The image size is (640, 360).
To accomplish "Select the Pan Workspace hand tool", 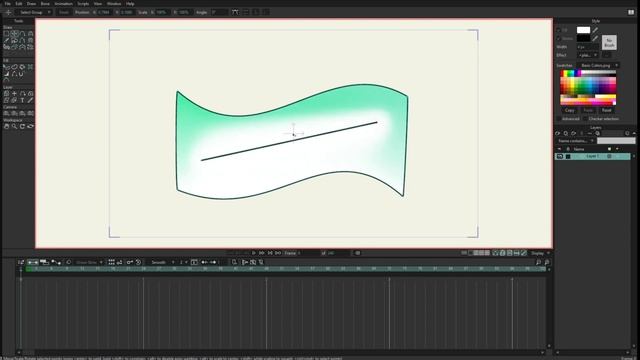I will (x=7, y=126).
